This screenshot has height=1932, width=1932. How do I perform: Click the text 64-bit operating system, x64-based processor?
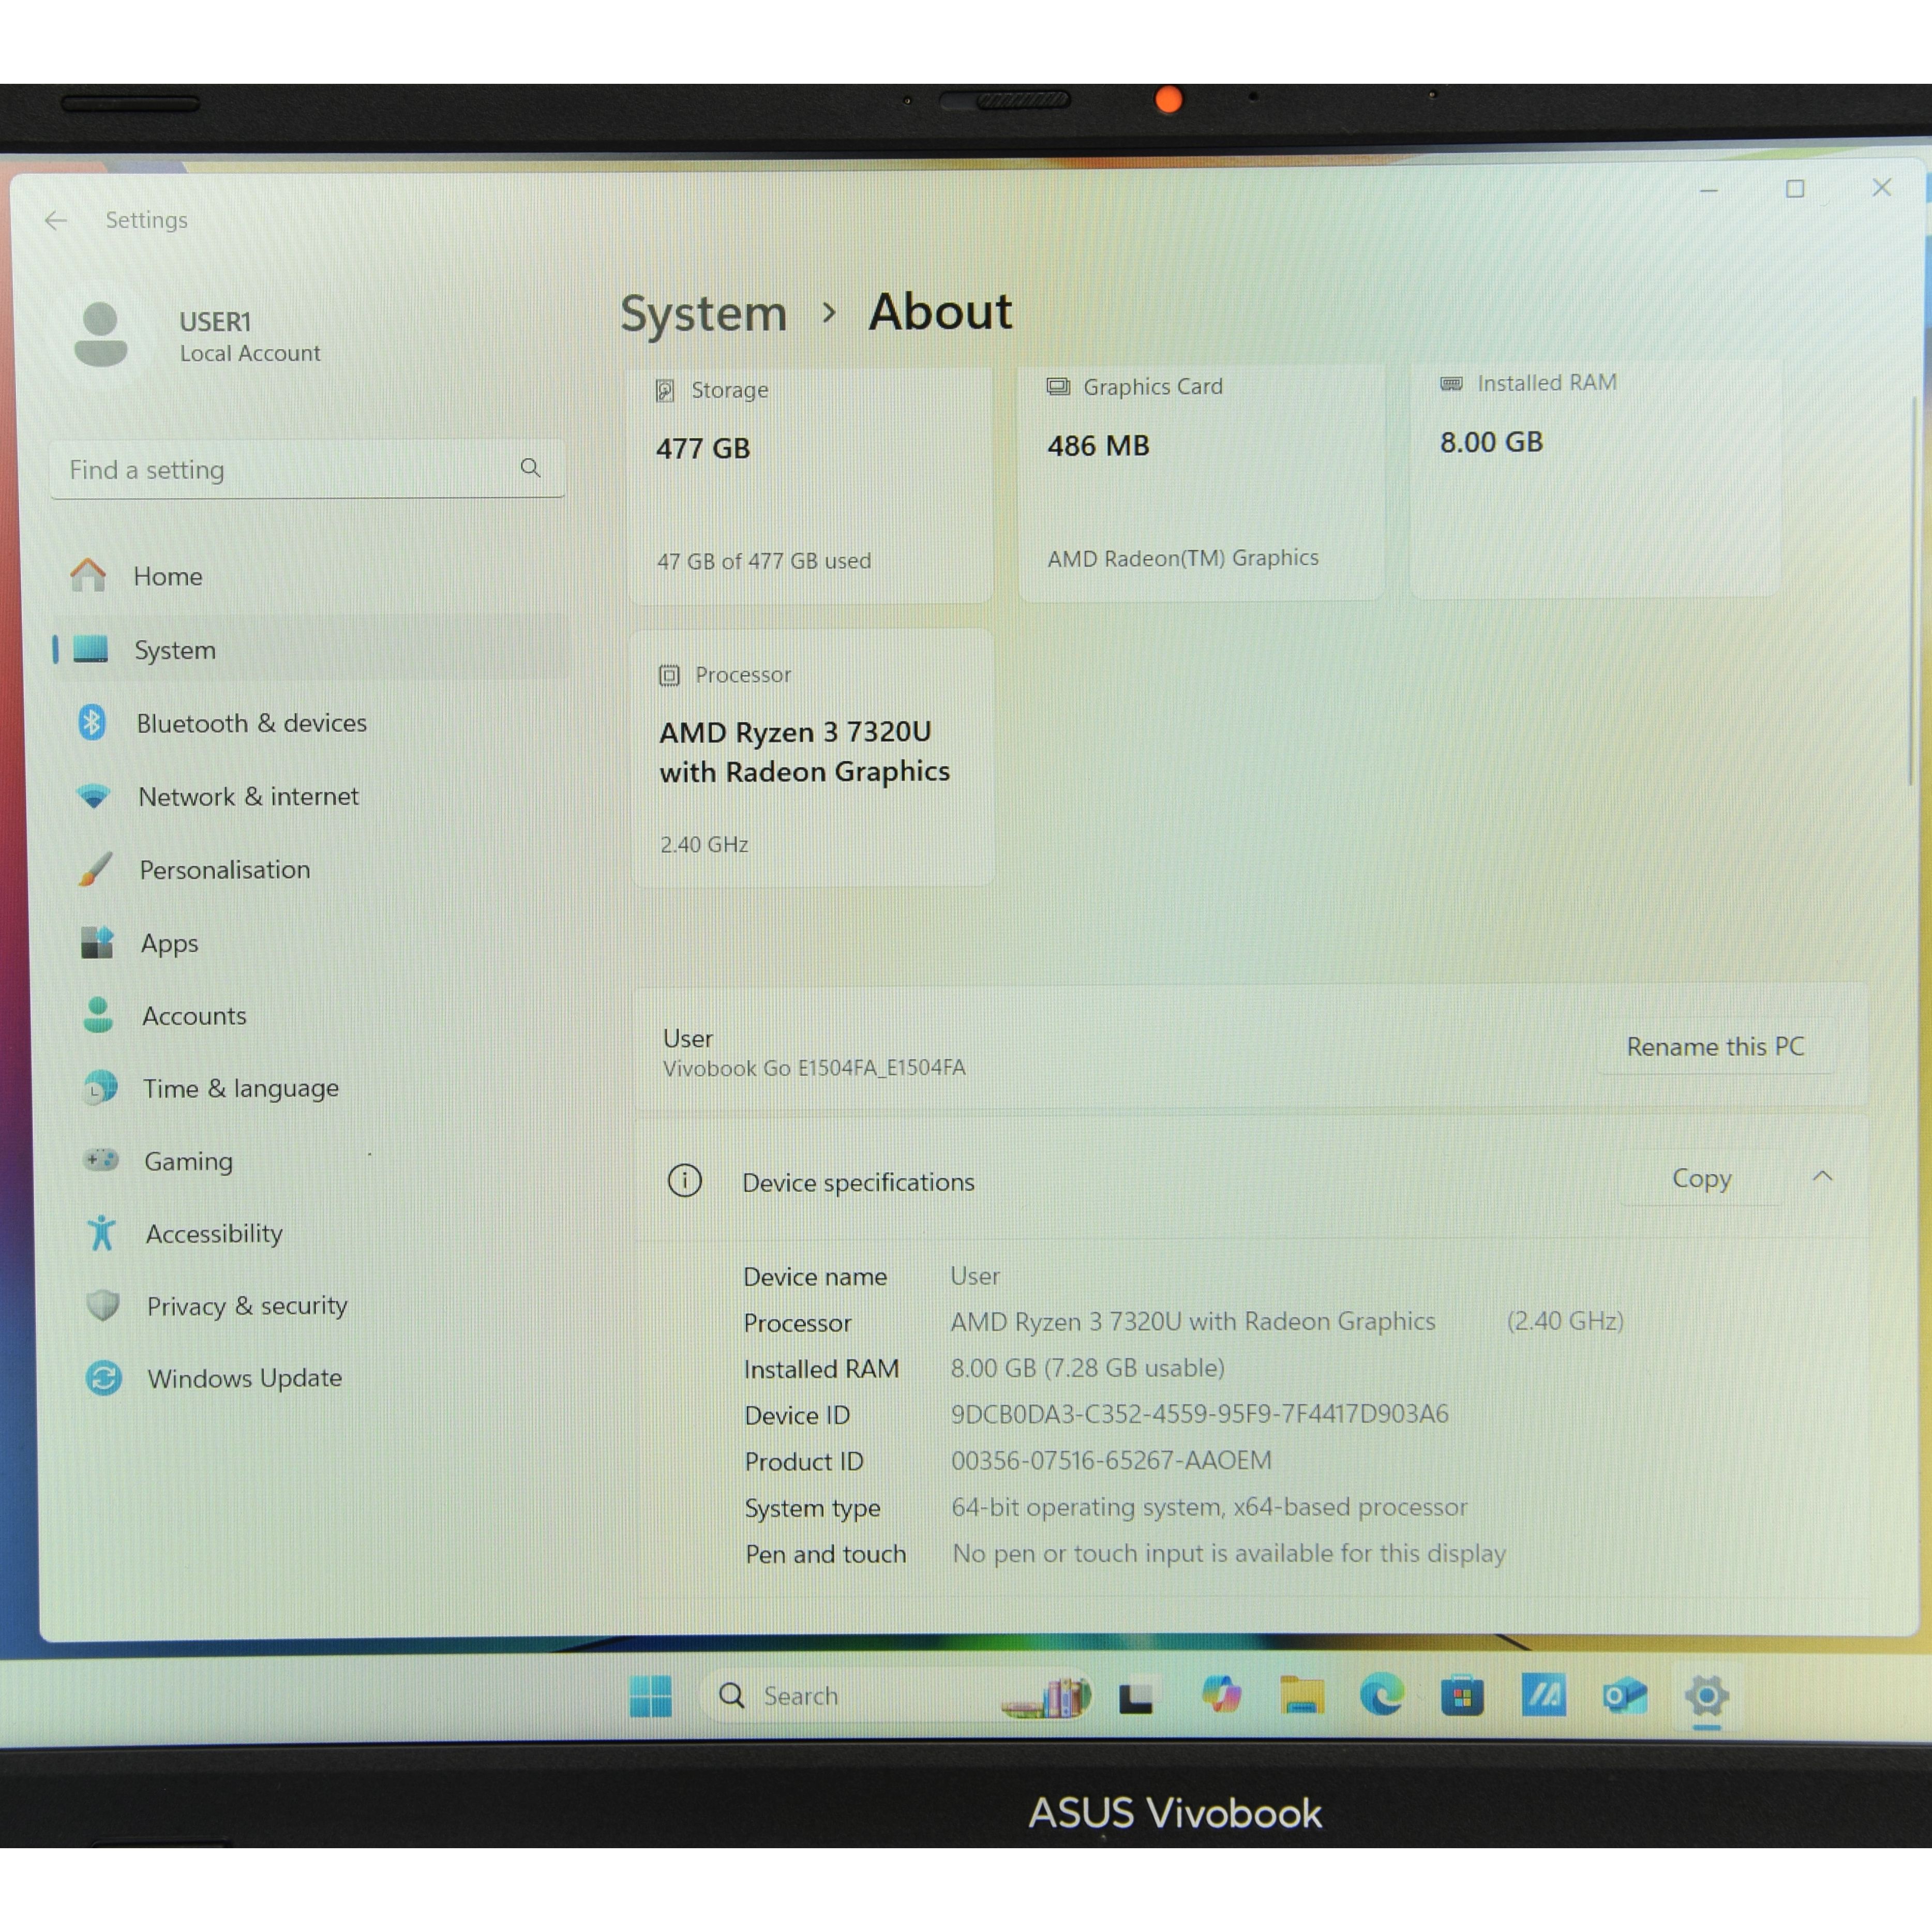(1209, 1507)
